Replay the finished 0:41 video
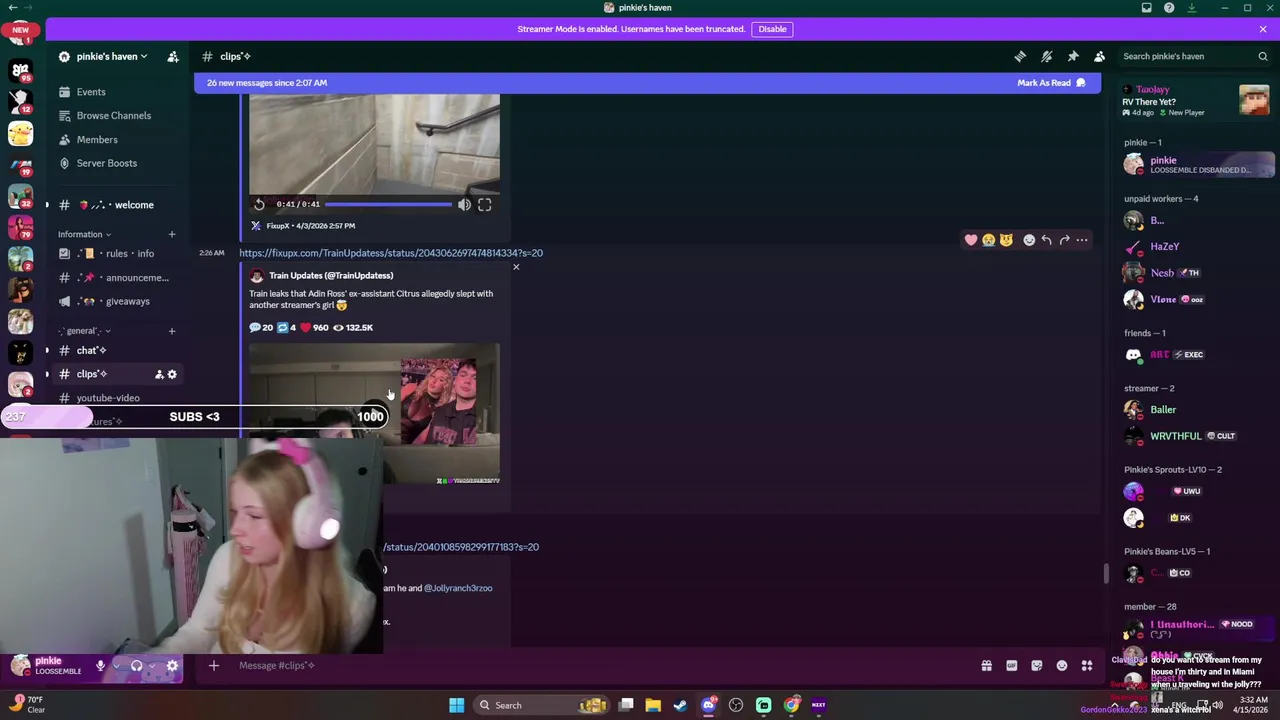This screenshot has width=1280, height=720. (x=259, y=204)
